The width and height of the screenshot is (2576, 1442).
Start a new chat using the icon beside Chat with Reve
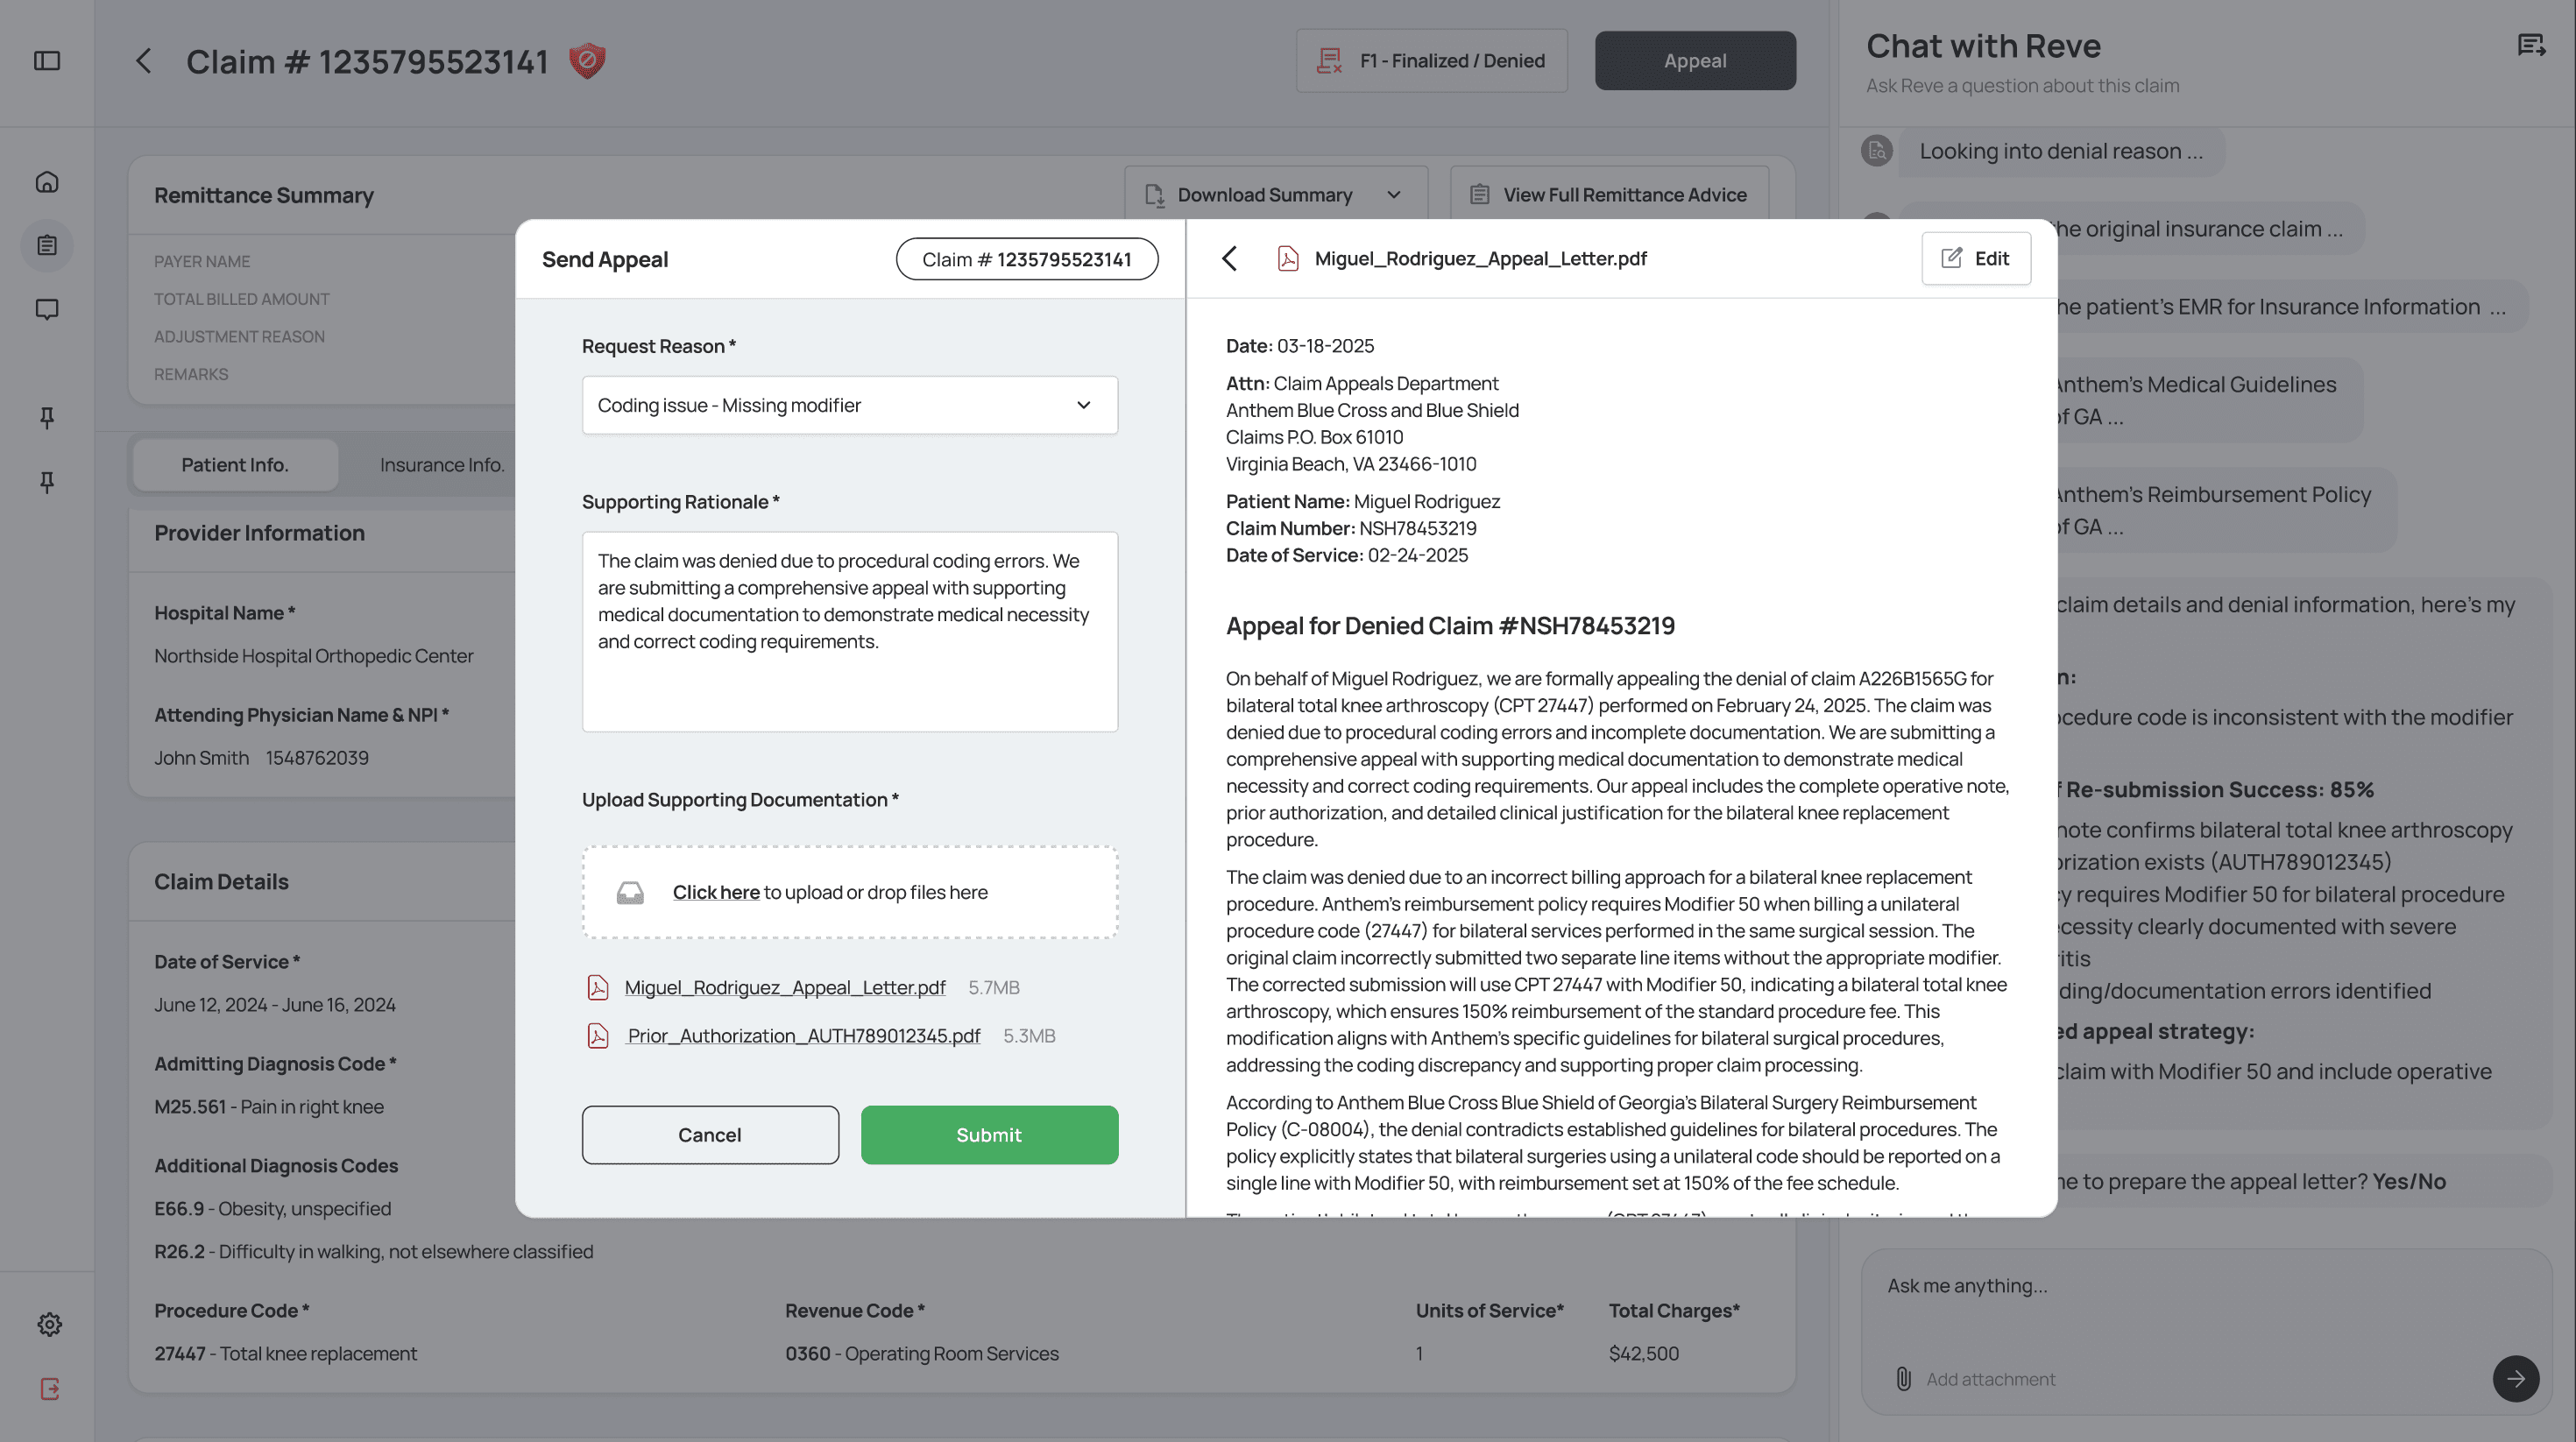click(x=2532, y=45)
